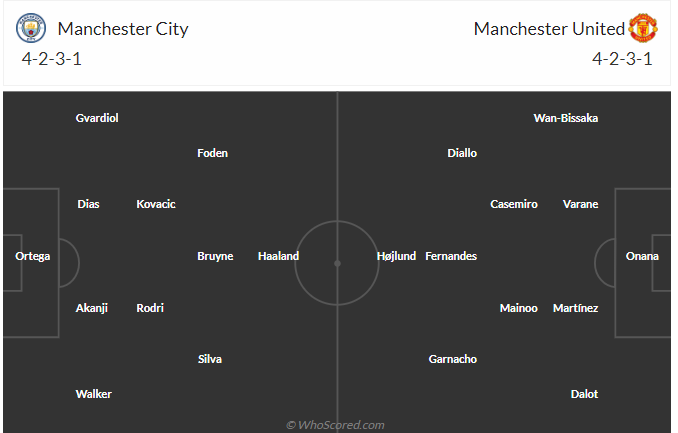Open the WhoScored.com watermark link

pyautogui.click(x=336, y=425)
